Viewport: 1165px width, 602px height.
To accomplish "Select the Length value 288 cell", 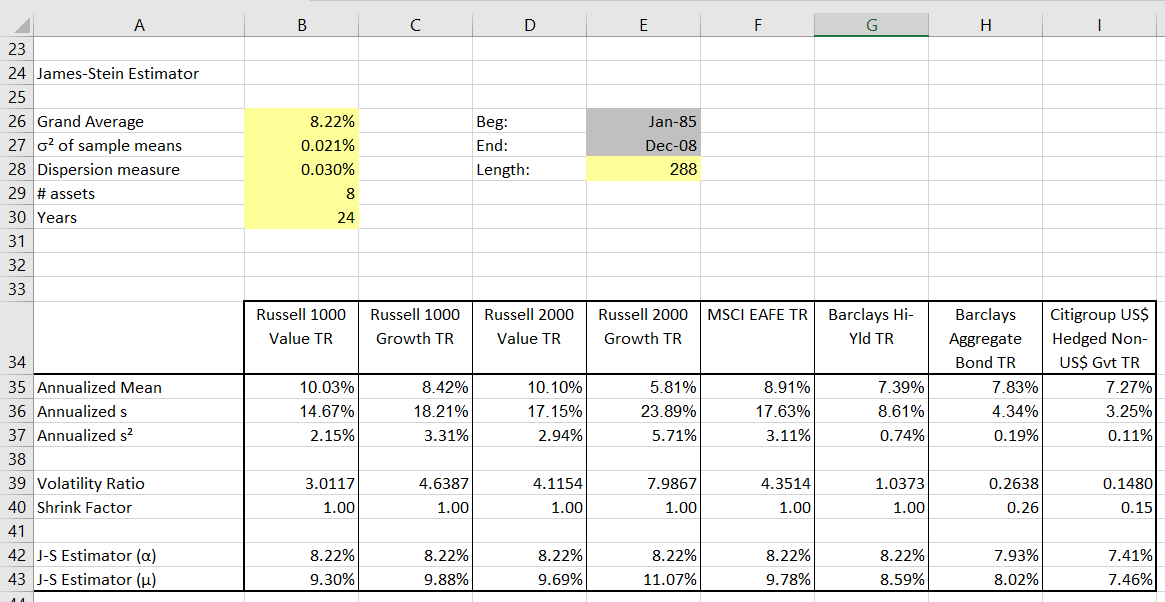I will click(x=643, y=169).
